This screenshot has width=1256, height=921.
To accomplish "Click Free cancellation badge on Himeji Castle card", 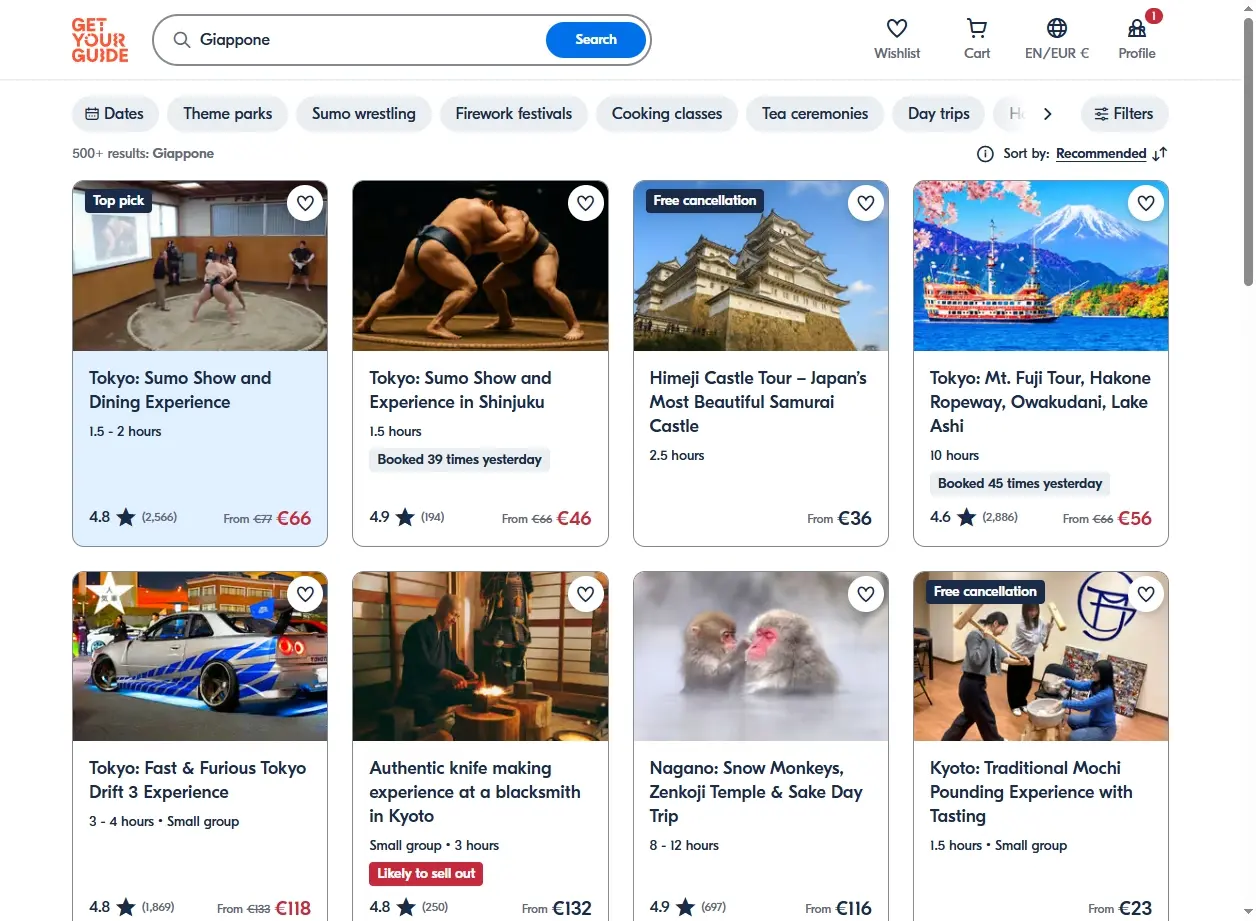I will click(705, 201).
